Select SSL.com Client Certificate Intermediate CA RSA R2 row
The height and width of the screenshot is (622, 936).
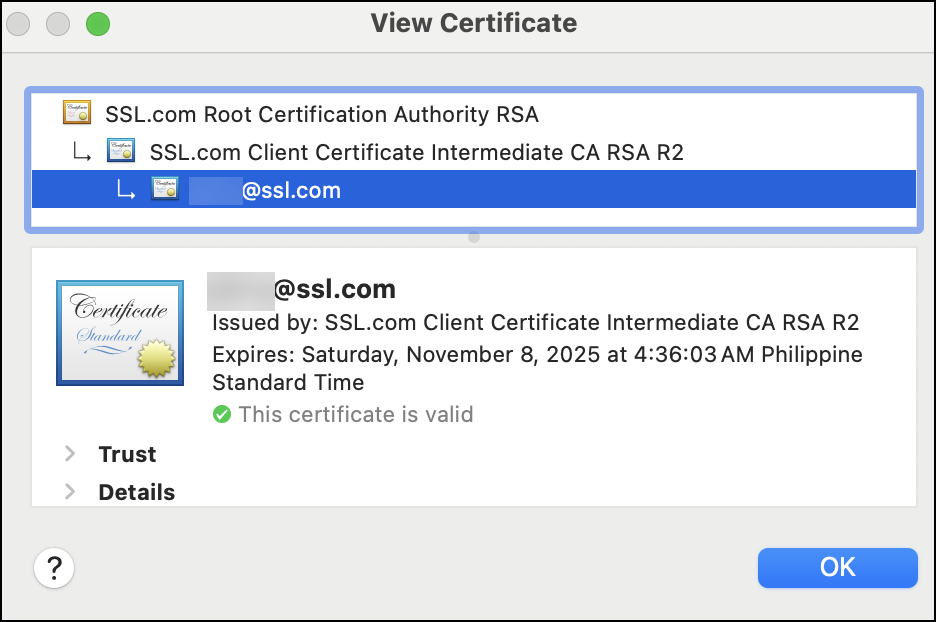click(x=474, y=152)
